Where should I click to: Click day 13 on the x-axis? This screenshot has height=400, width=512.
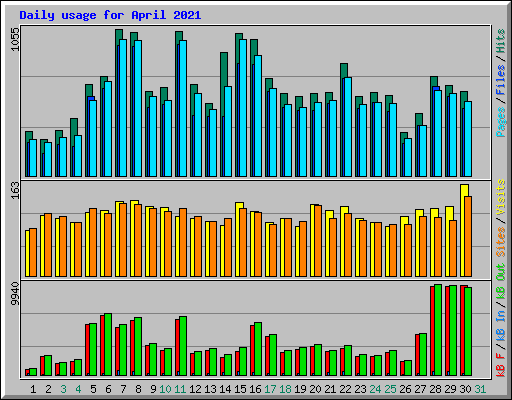(x=210, y=389)
